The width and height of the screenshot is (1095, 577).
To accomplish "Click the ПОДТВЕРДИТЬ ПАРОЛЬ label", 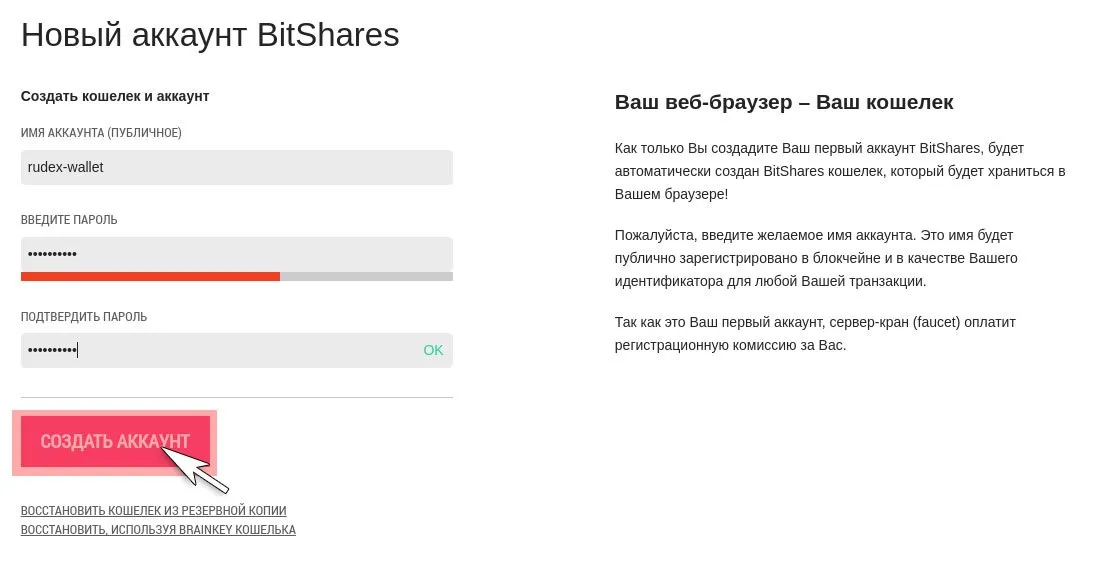I will (x=84, y=317).
